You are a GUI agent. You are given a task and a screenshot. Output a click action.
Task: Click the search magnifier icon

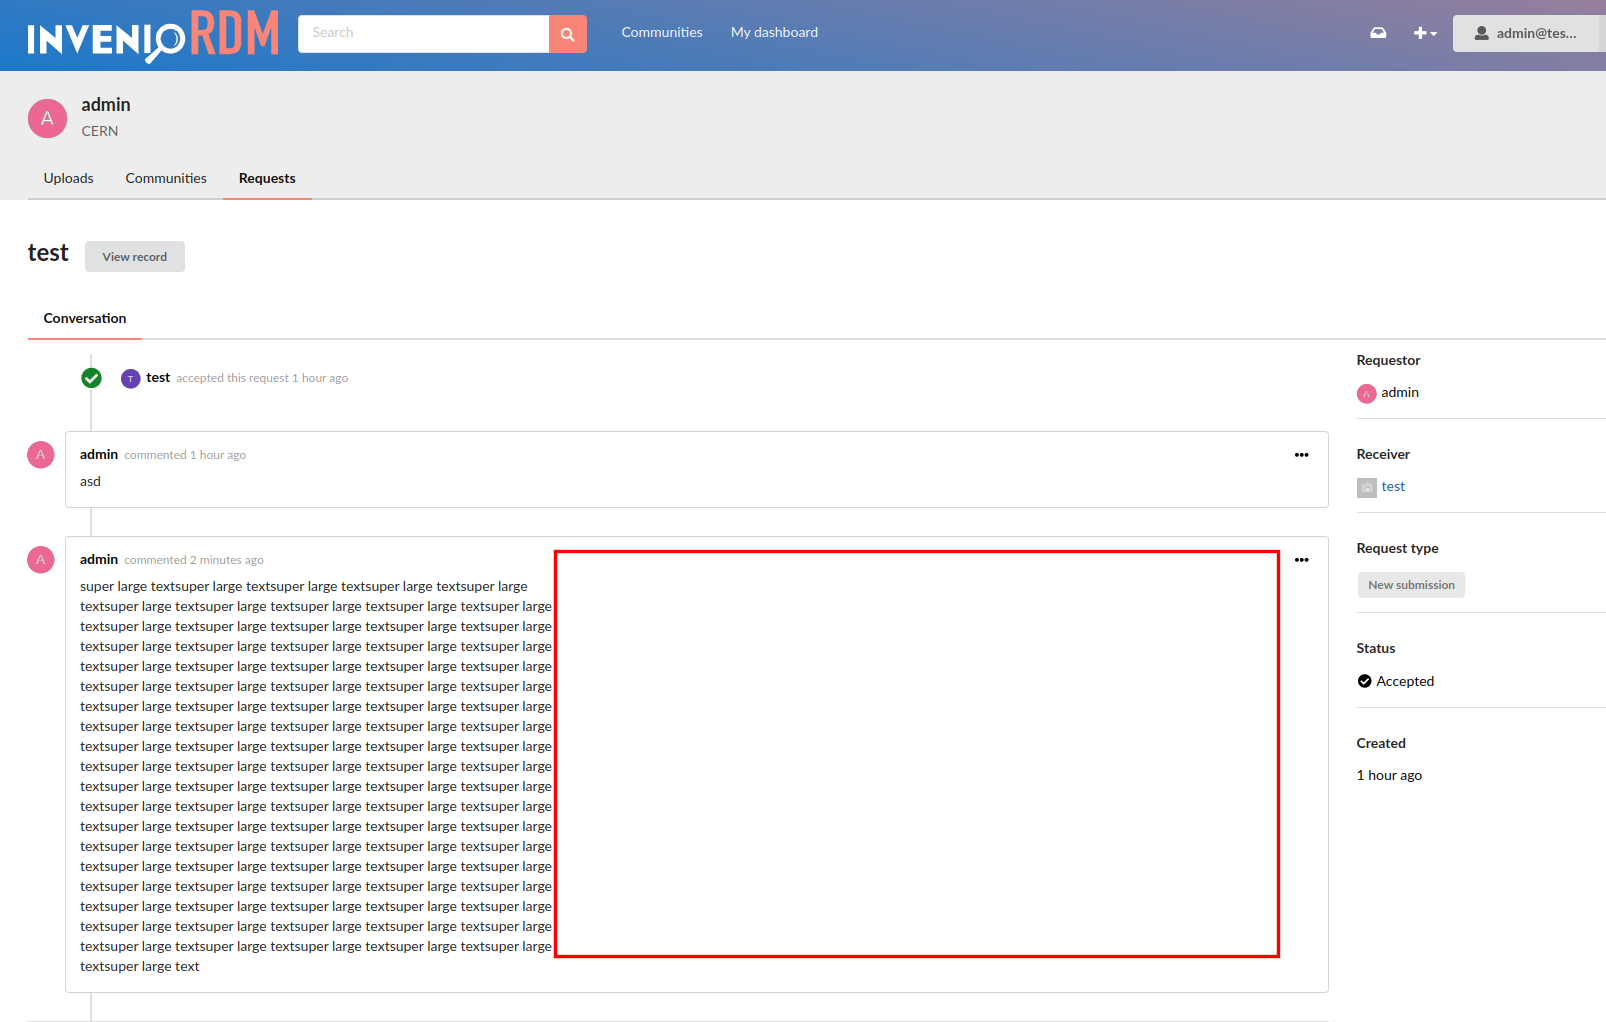[567, 33]
